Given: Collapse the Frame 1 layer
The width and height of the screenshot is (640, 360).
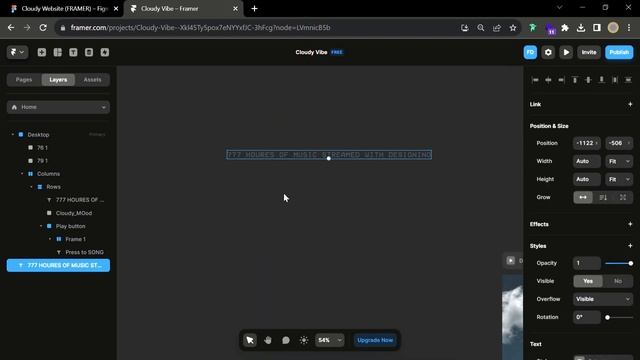Looking at the screenshot, I should click(x=50, y=239).
